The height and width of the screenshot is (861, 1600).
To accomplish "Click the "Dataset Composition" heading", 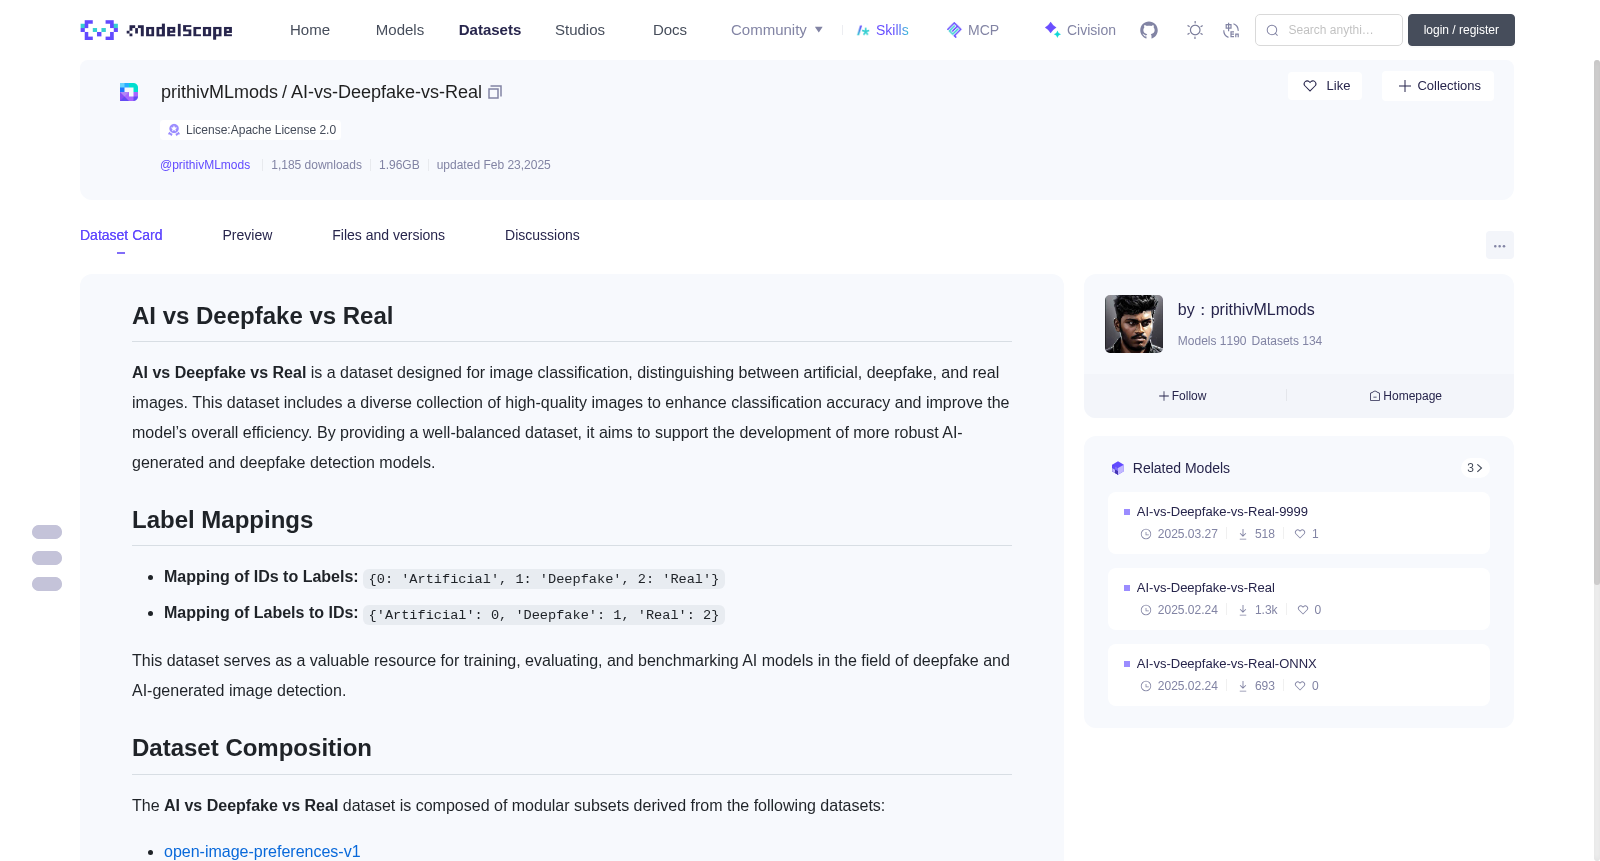I will (252, 748).
